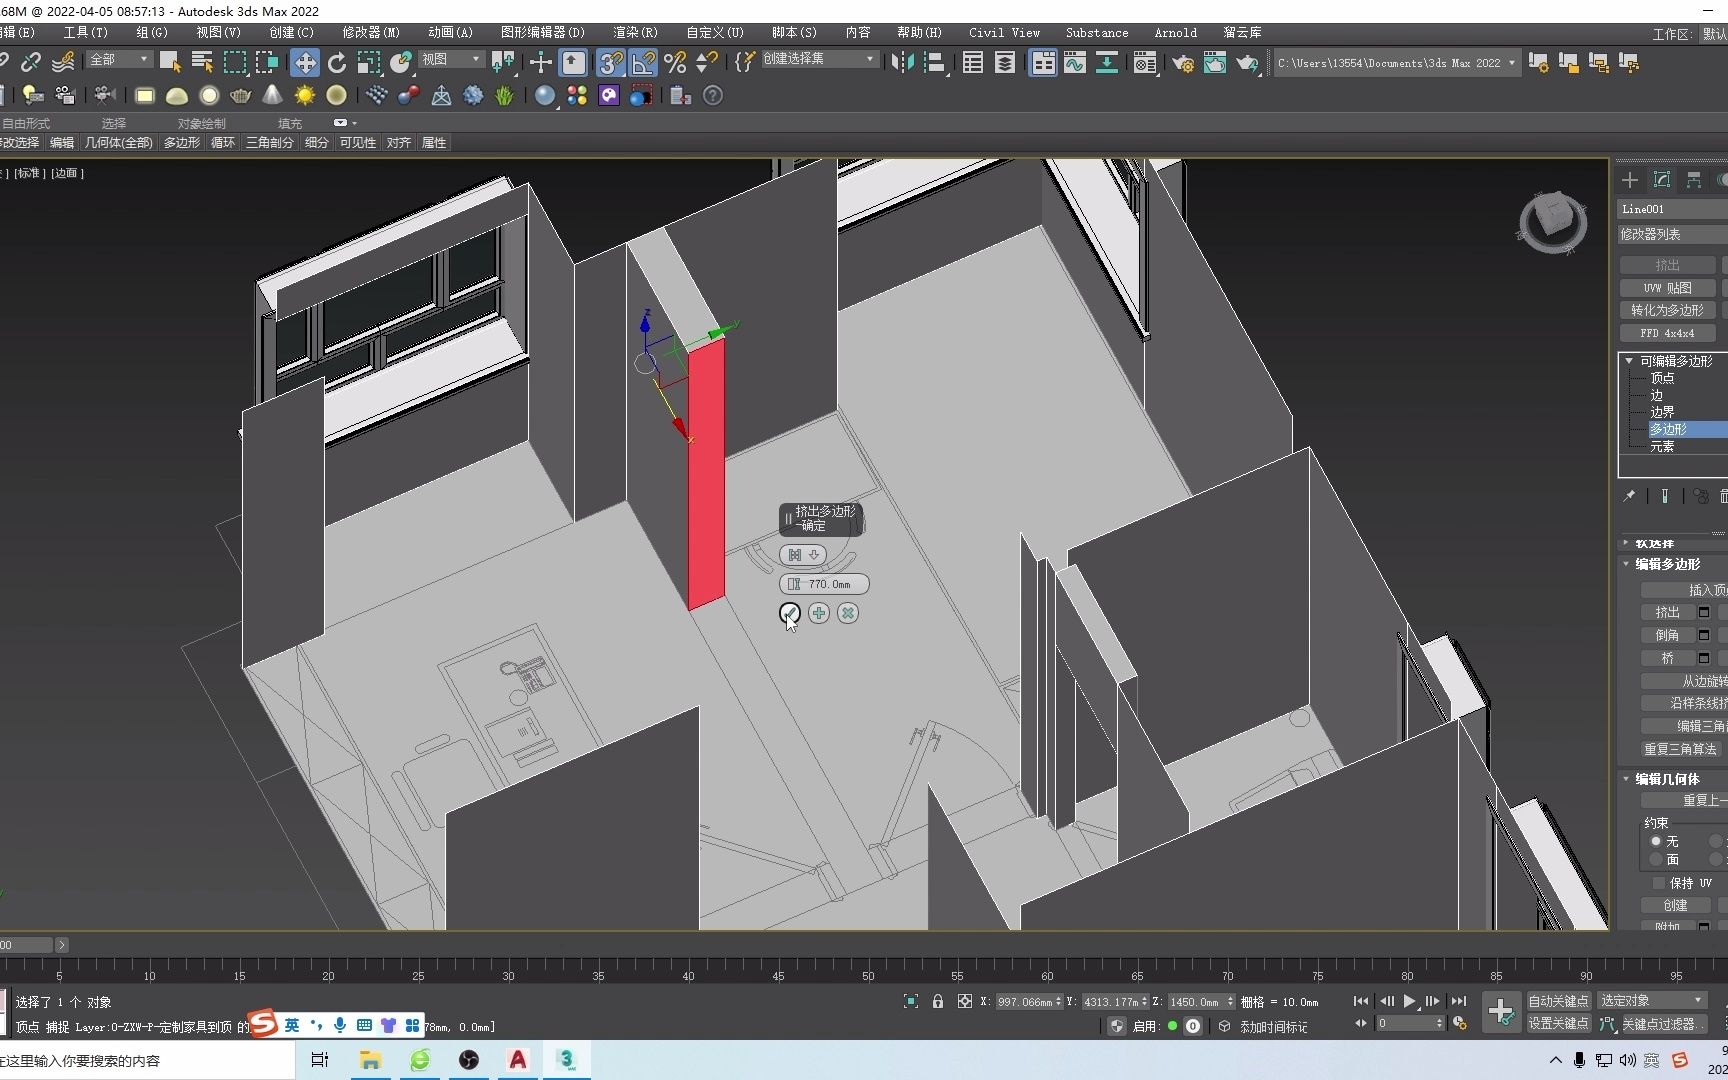
Task: Confirm the extrude with the checkmark button
Action: click(x=788, y=613)
